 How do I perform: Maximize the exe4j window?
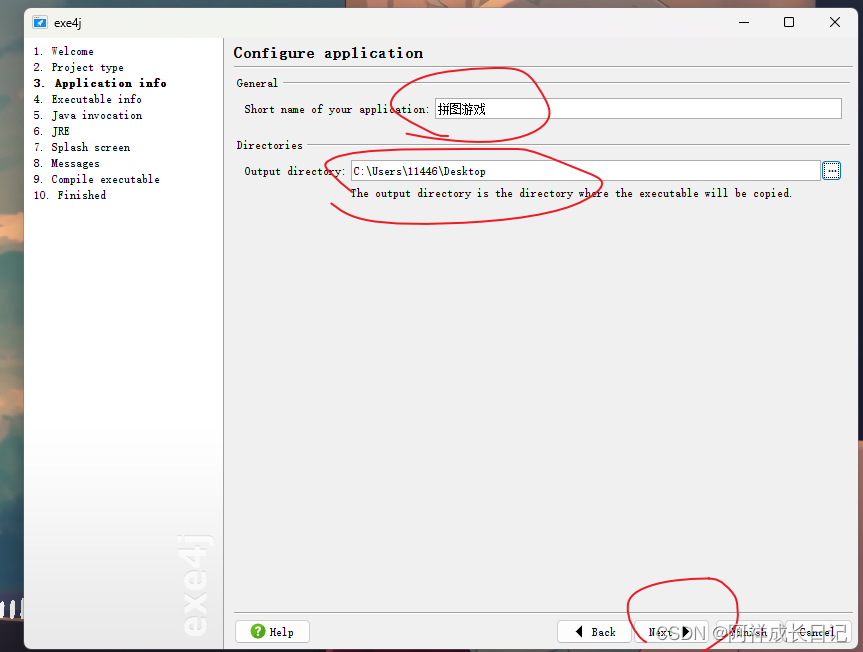click(789, 22)
